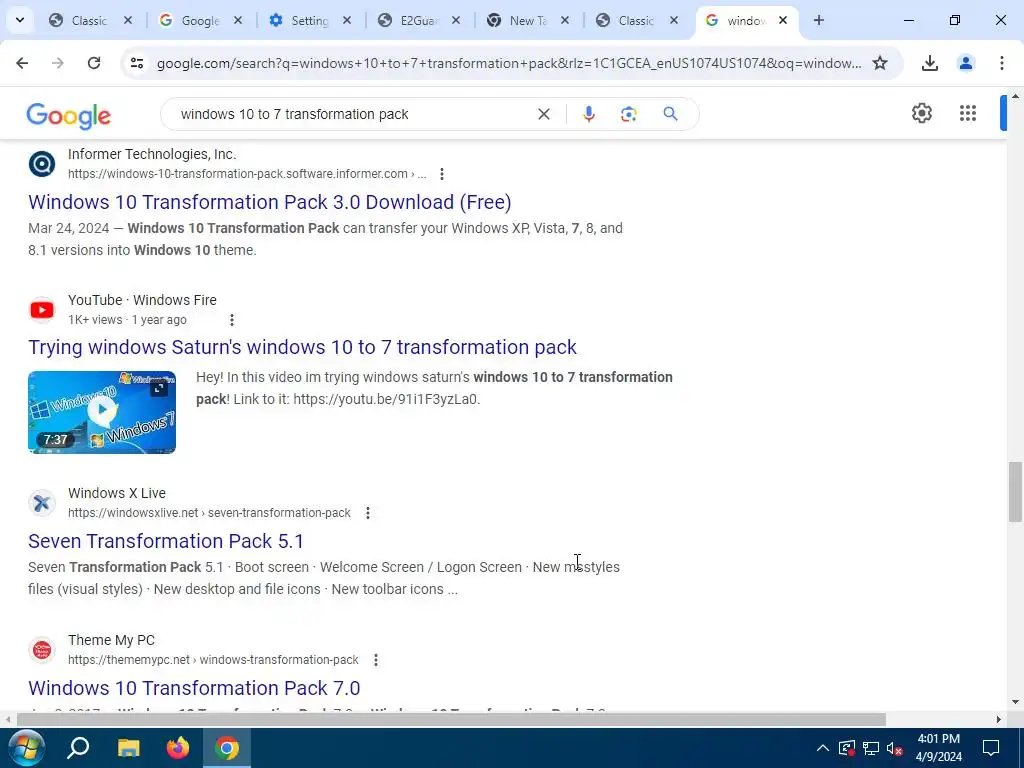The width and height of the screenshot is (1024, 768).
Task: Clear the search box with the X icon
Action: click(x=543, y=114)
